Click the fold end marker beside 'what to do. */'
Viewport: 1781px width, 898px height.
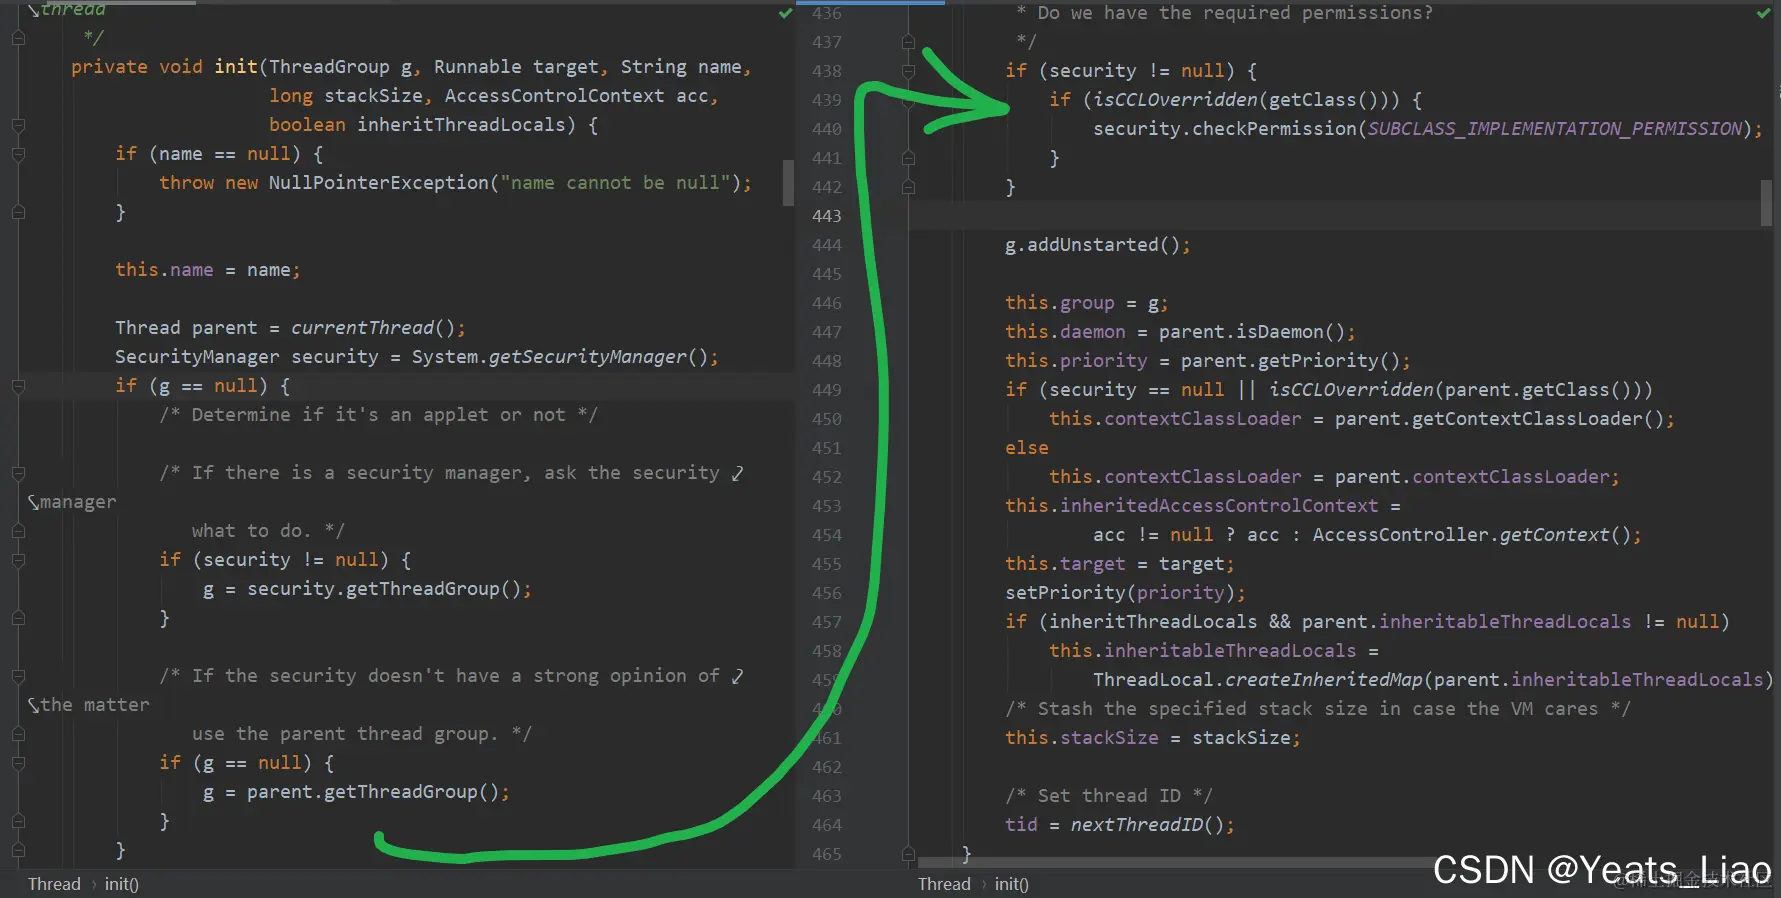[x=18, y=531]
